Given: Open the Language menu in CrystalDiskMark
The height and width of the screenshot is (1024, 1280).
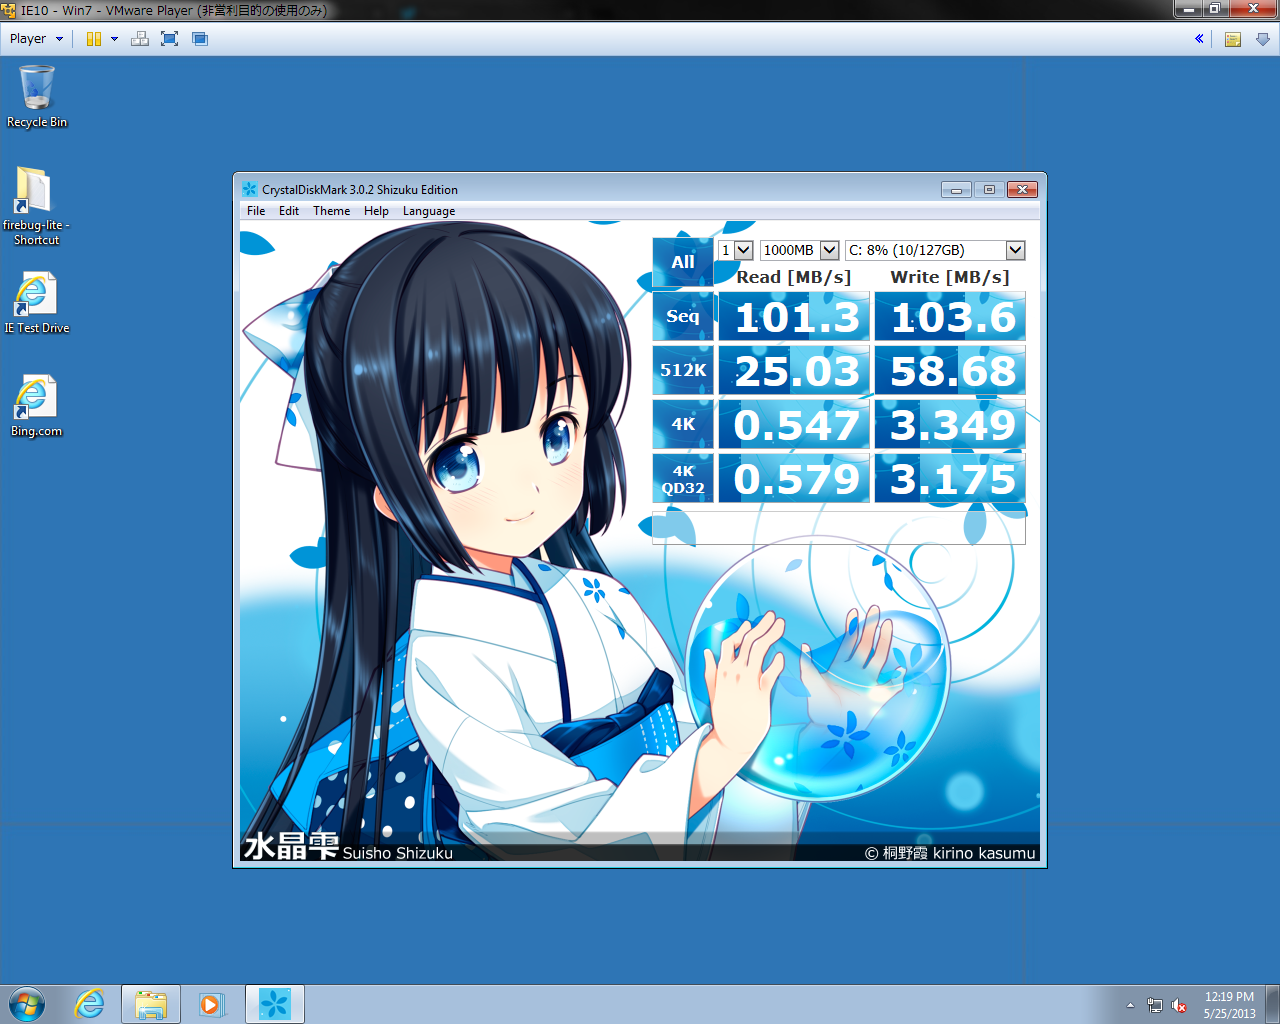Looking at the screenshot, I should pyautogui.click(x=429, y=211).
